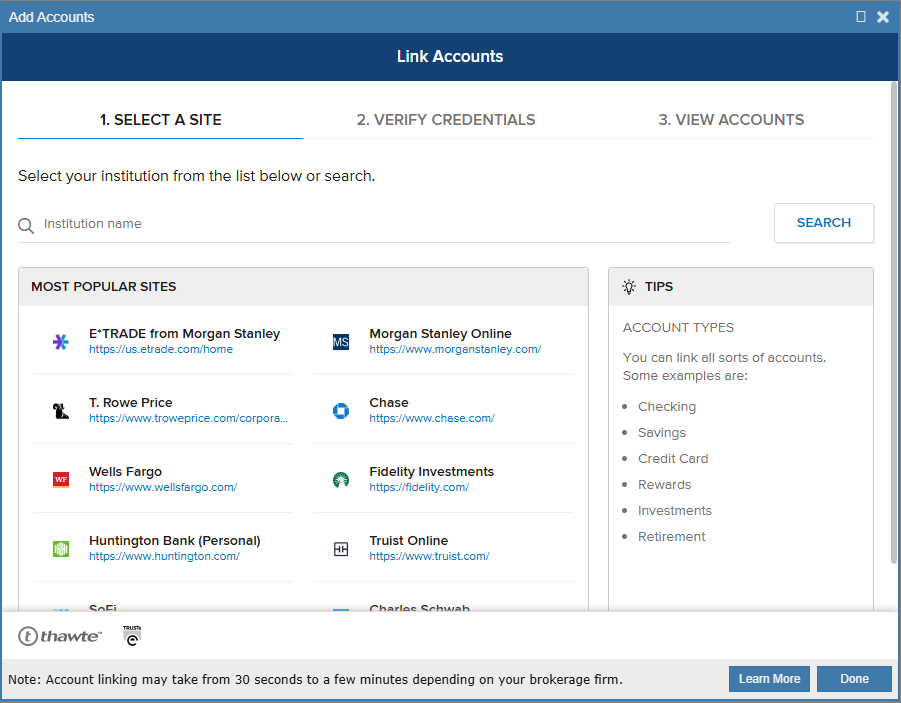Open the TRUSTe certification badge
Image resolution: width=901 pixels, height=703 pixels.
coord(132,635)
